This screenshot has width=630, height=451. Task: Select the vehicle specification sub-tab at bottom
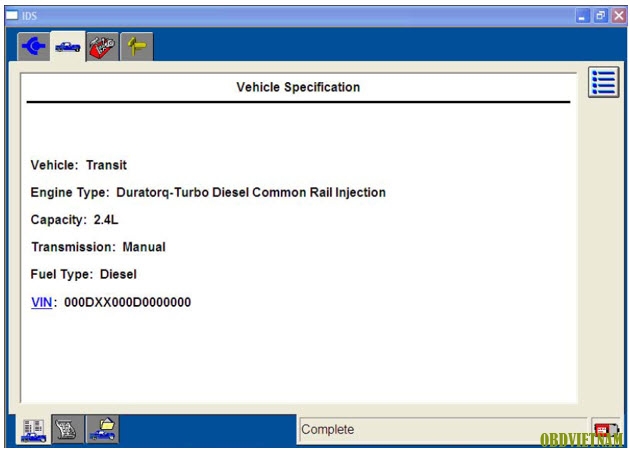[x=33, y=429]
